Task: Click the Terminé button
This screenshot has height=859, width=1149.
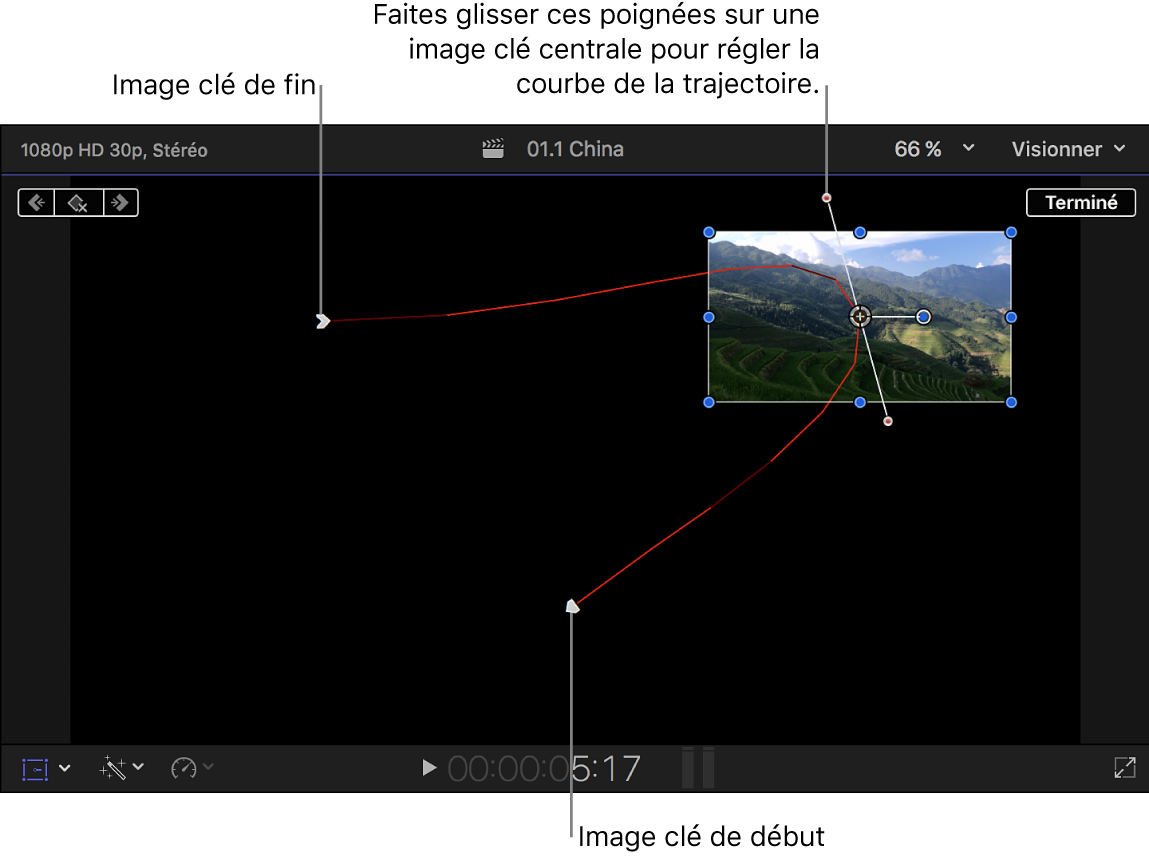Action: pyautogui.click(x=1080, y=202)
